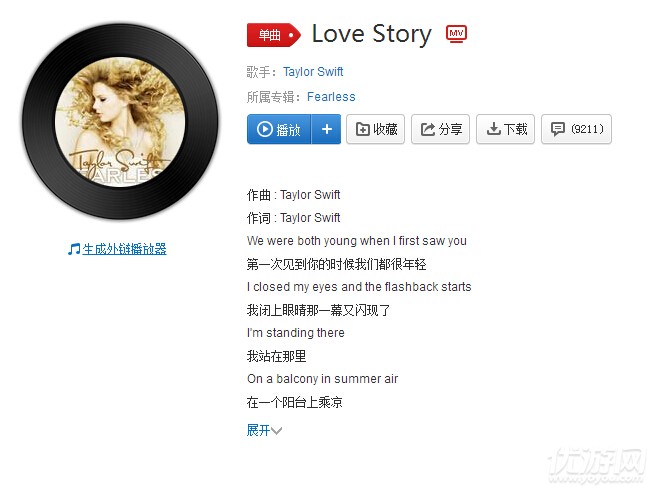
Task: Click the Fearless album cover on vinyl
Action: pos(120,122)
